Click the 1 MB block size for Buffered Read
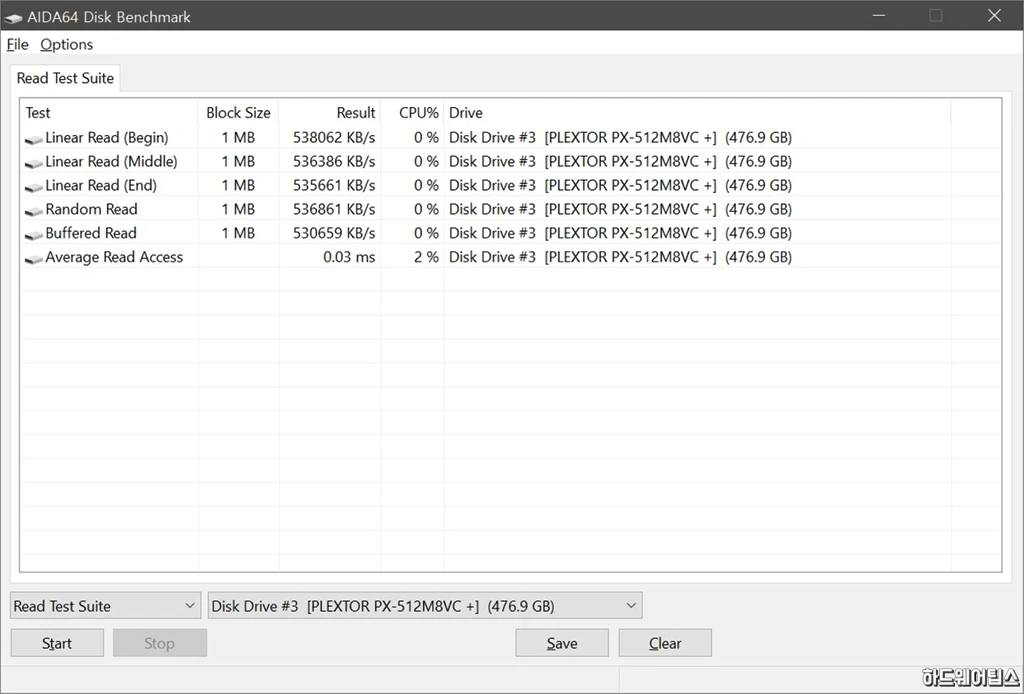Image resolution: width=1024 pixels, height=694 pixels. click(x=238, y=233)
